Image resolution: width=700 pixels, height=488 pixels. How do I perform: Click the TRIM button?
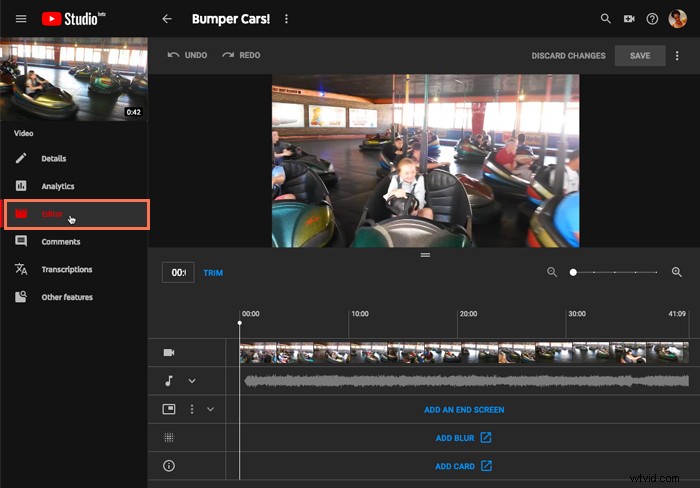(213, 273)
